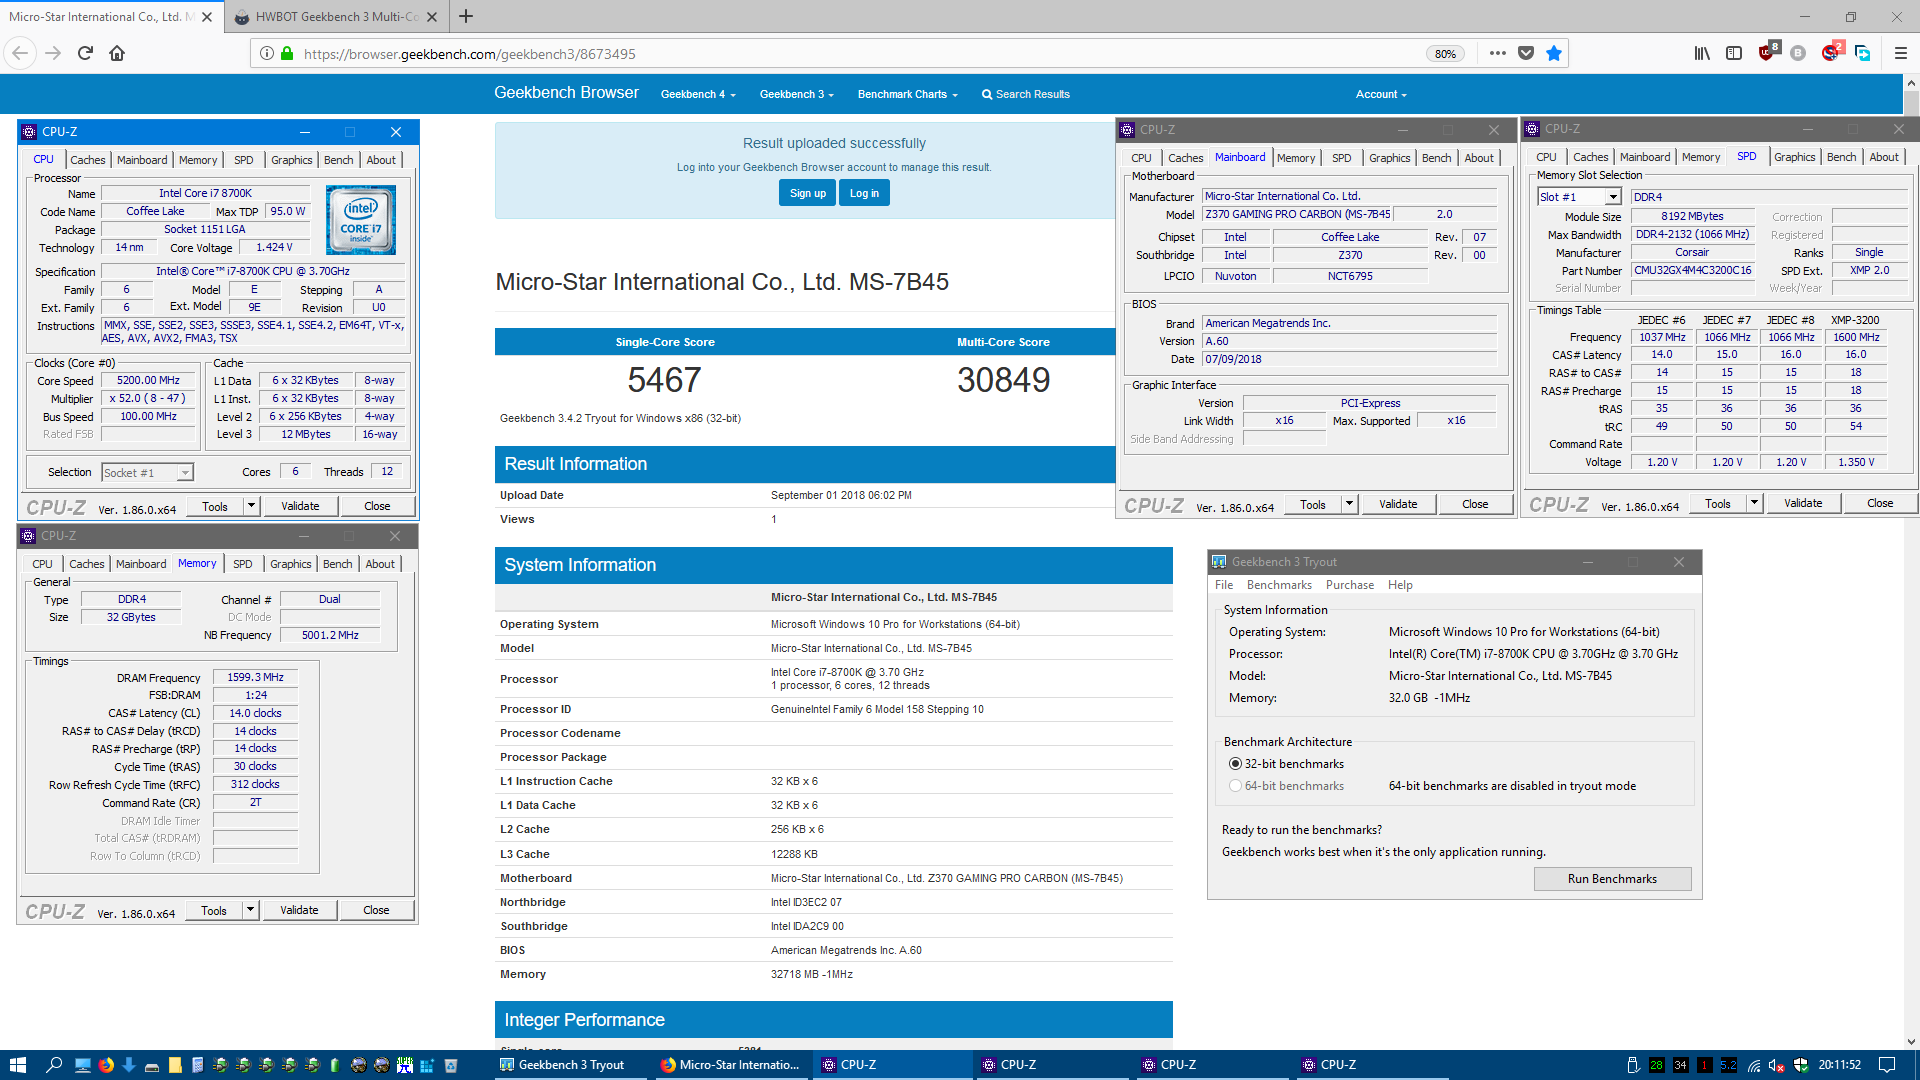Expand Benchmark Charts dropdown

[x=907, y=94]
